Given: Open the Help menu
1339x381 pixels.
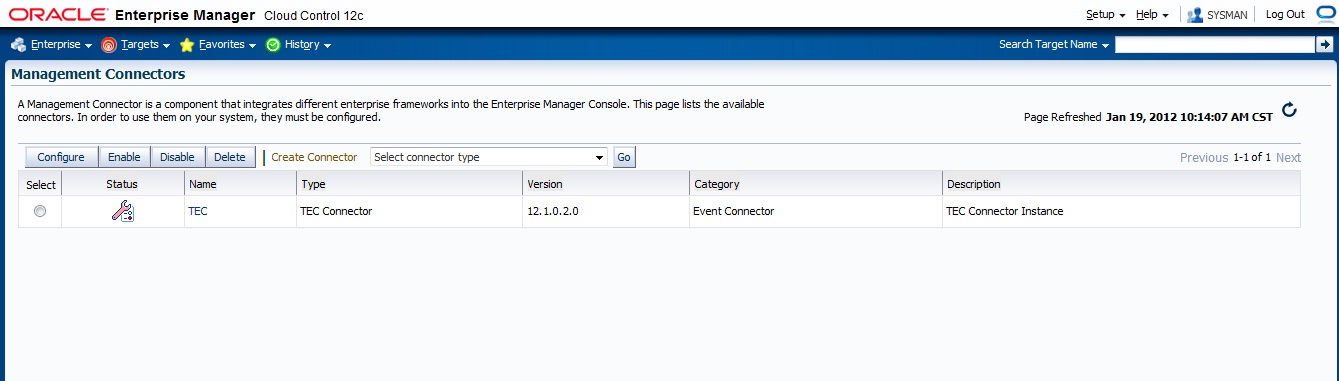Looking at the screenshot, I should [1152, 15].
